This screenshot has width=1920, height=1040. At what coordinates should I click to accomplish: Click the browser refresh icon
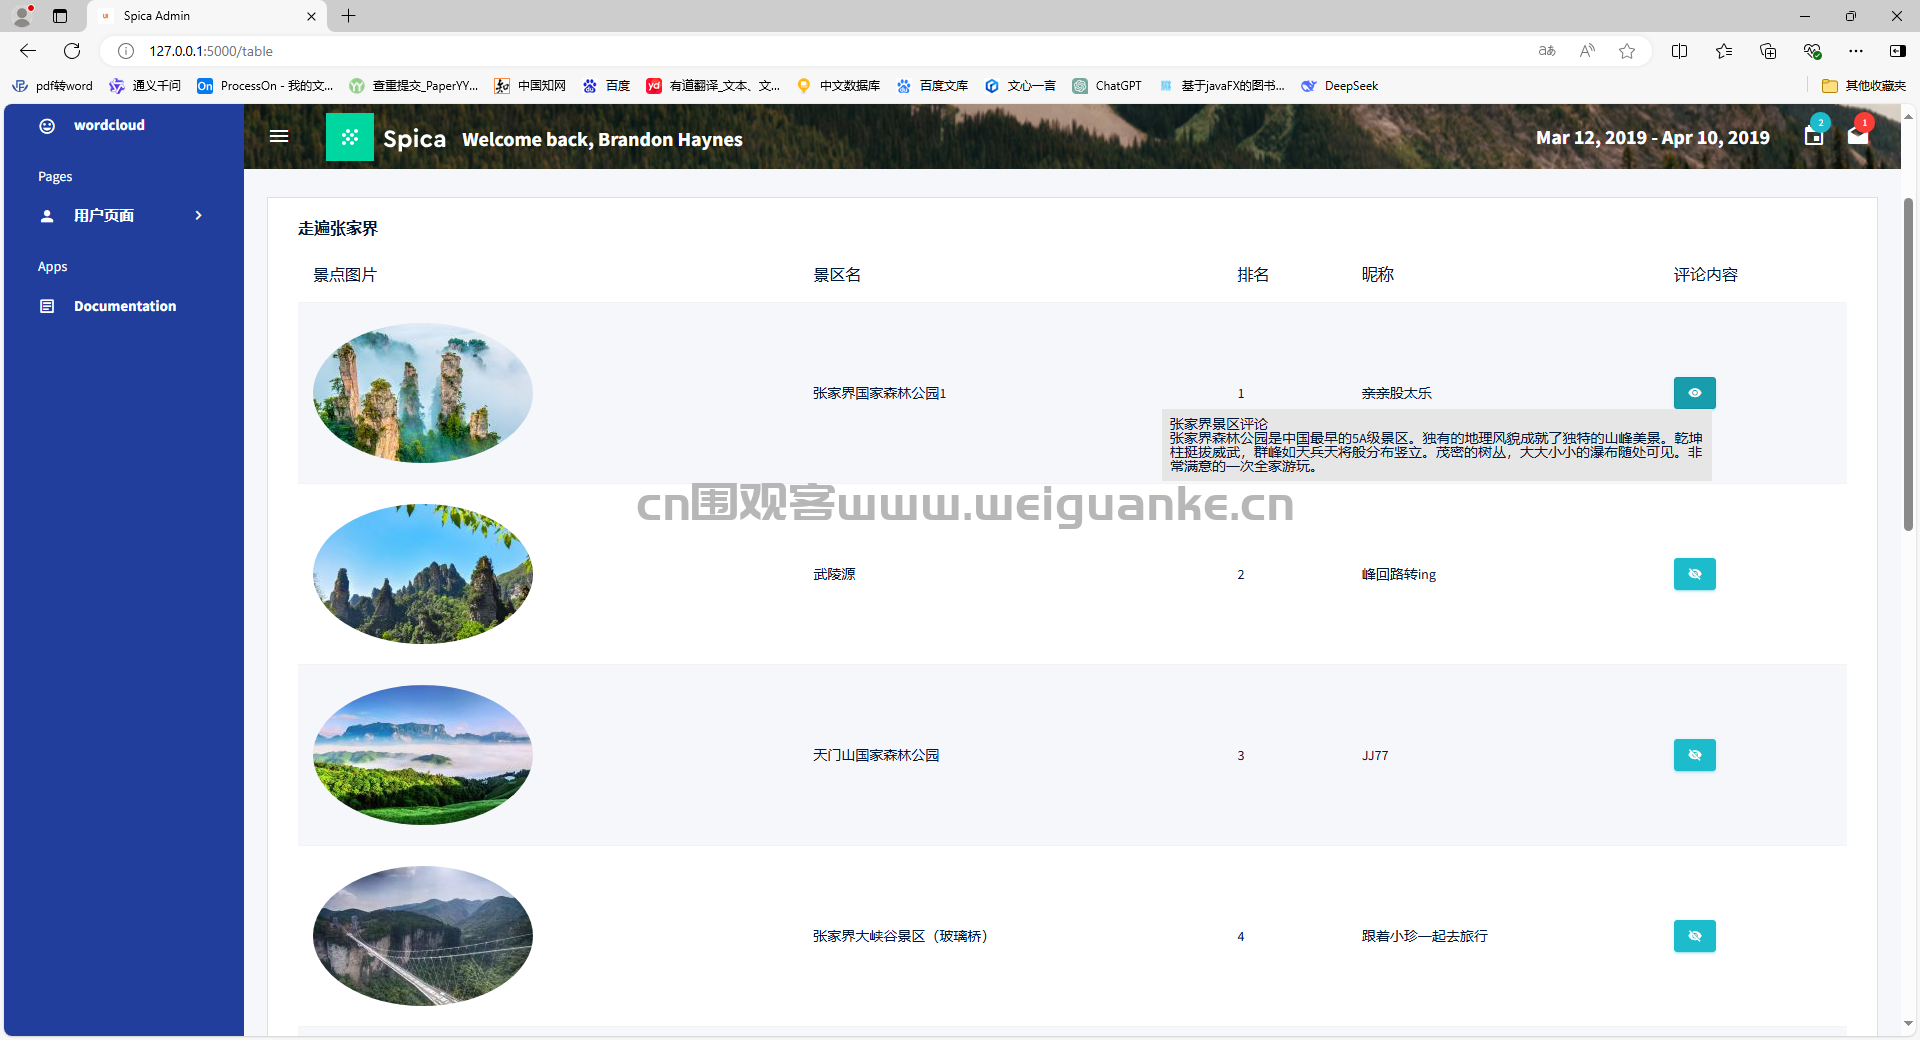tap(72, 51)
